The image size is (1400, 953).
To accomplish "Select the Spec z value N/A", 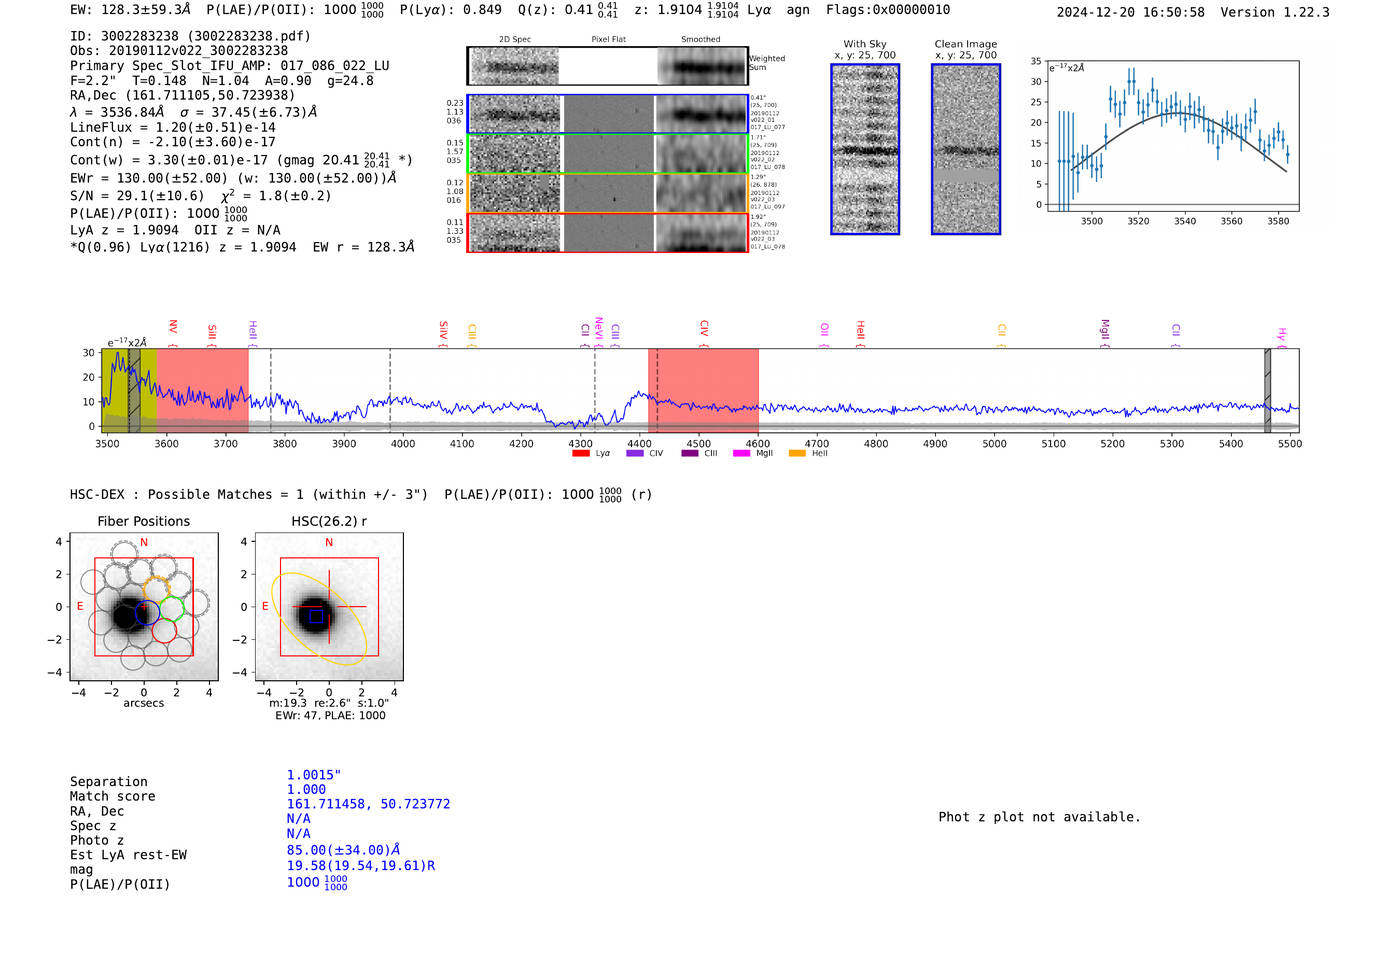I will (x=298, y=819).
